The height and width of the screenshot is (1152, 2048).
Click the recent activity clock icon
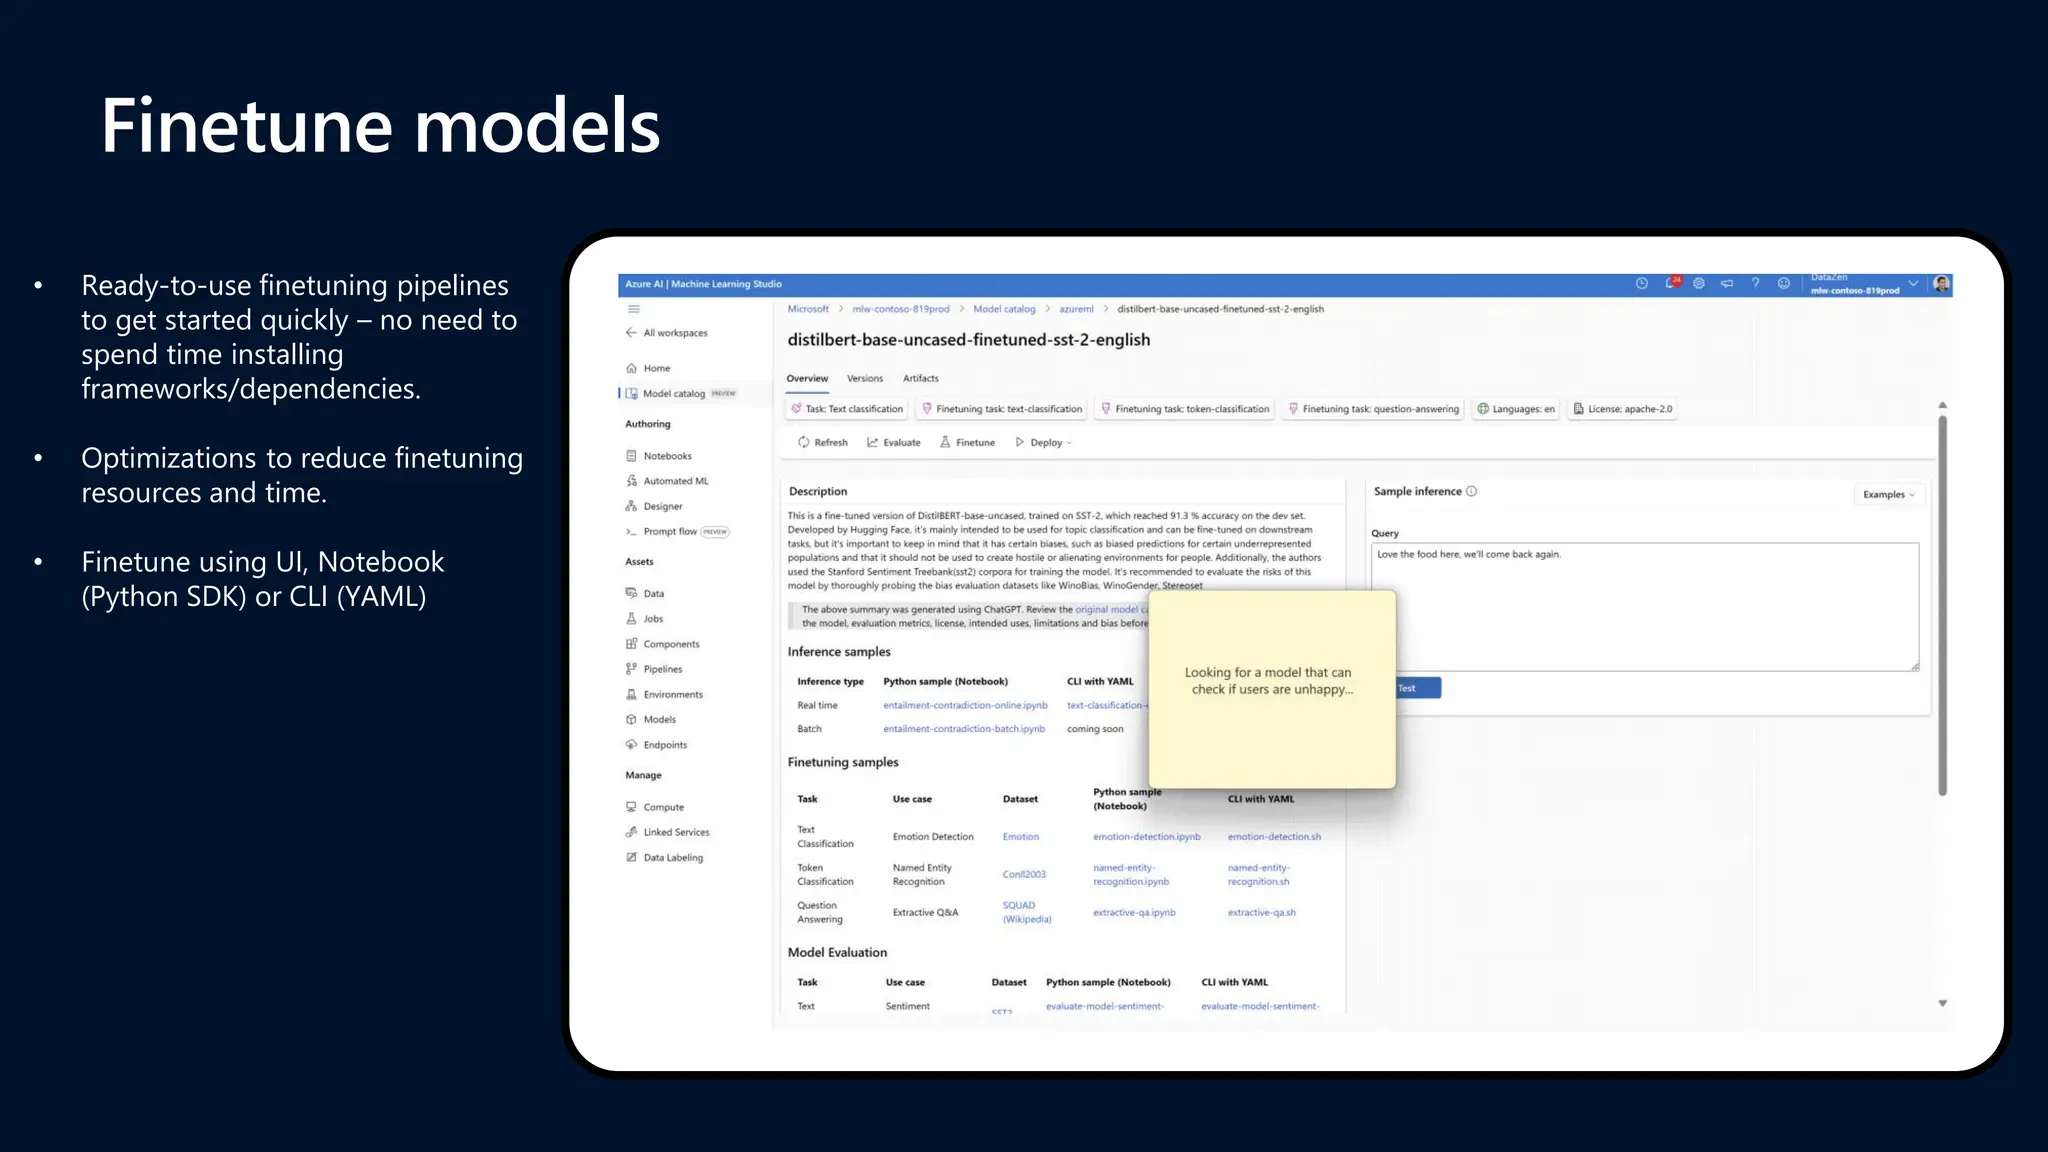pos(1641,284)
